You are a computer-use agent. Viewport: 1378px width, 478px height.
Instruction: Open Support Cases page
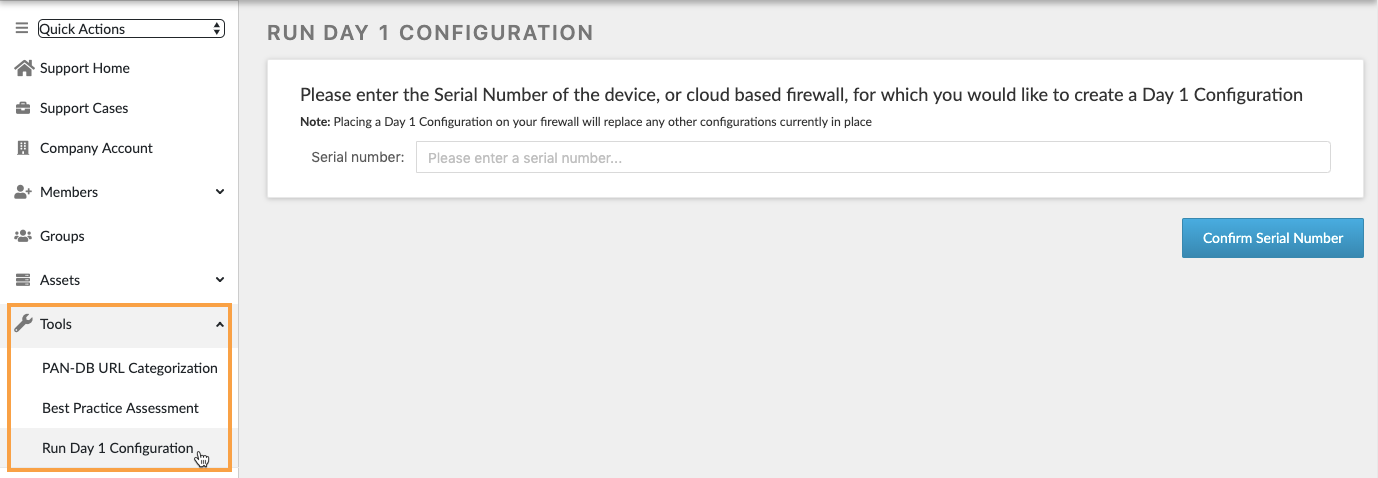[84, 108]
